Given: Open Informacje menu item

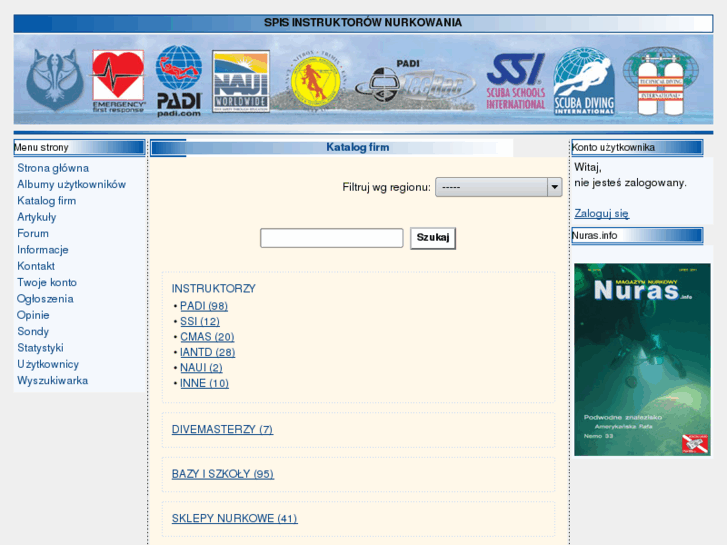Looking at the screenshot, I should click(x=43, y=250).
